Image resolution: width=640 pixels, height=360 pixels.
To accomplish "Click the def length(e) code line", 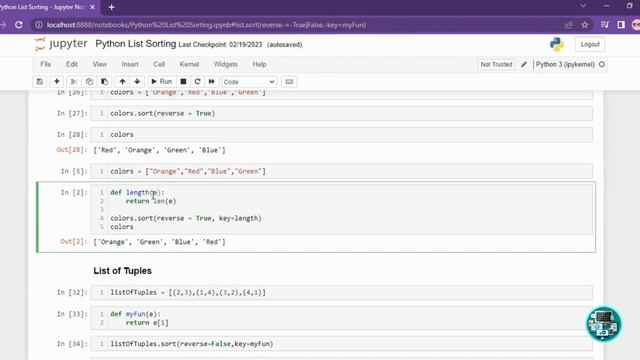I will (137, 193).
